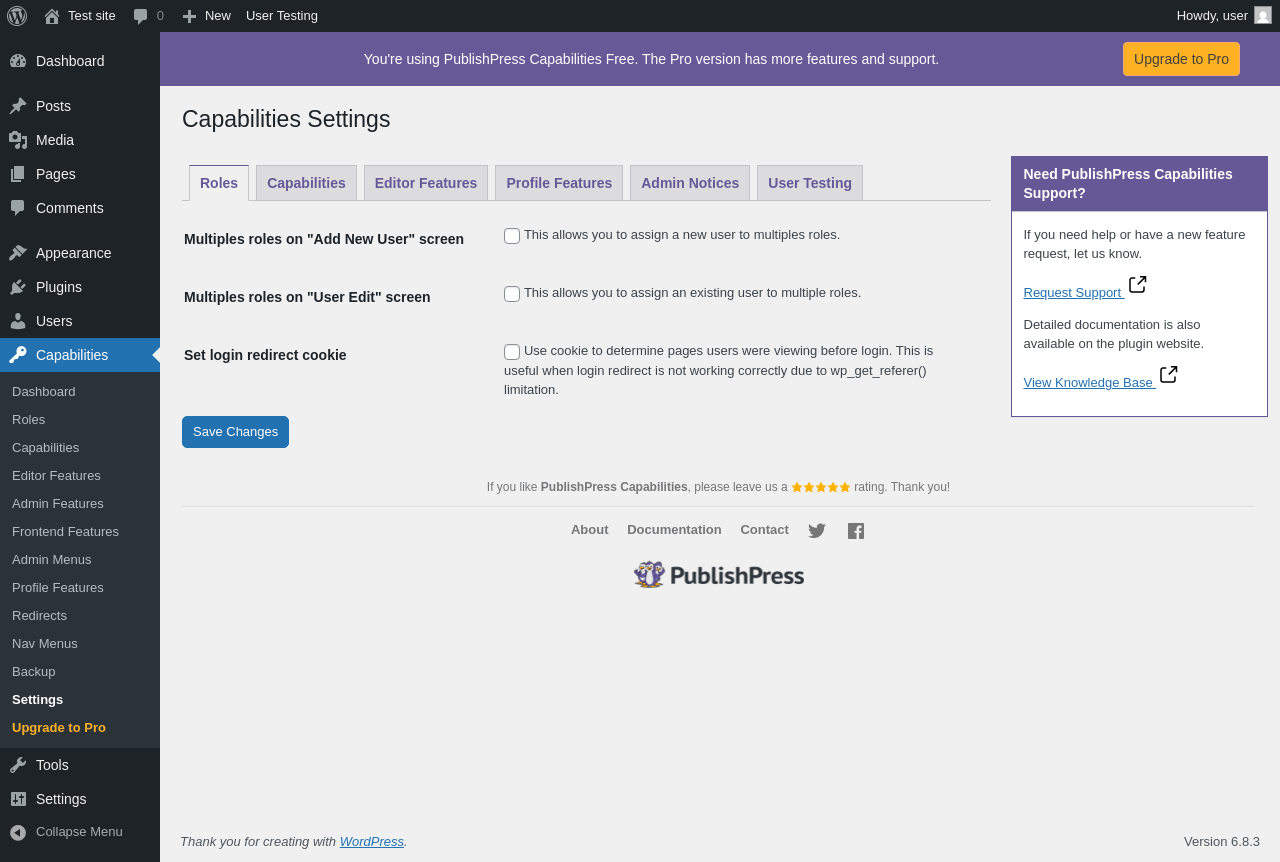
Task: Click the WordPress logo in the admin bar
Action: (x=17, y=16)
